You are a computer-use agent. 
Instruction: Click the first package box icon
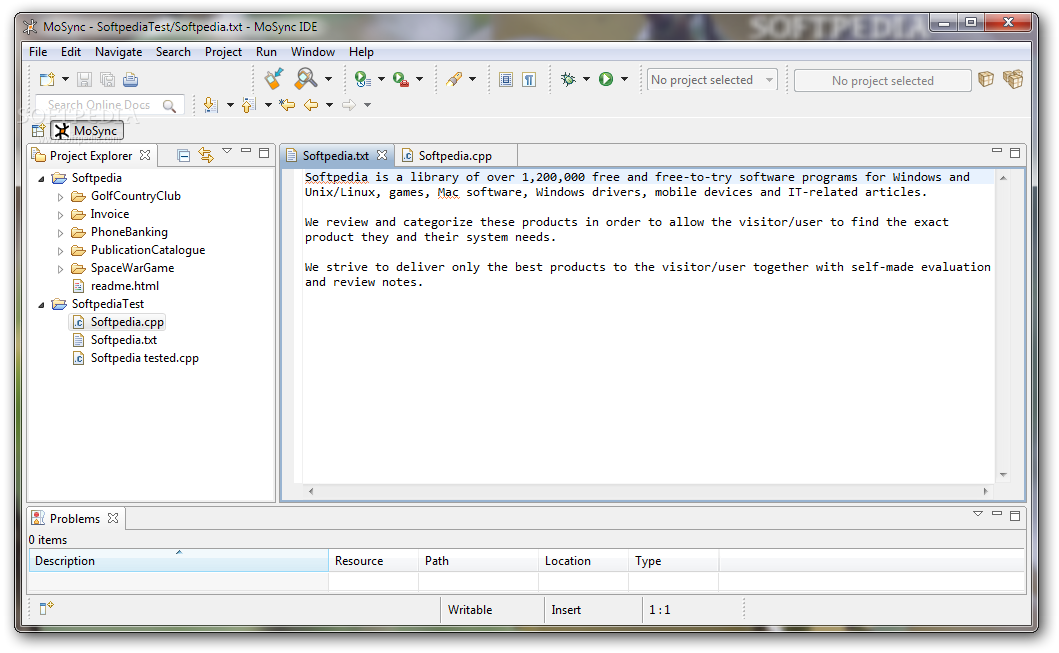point(986,80)
